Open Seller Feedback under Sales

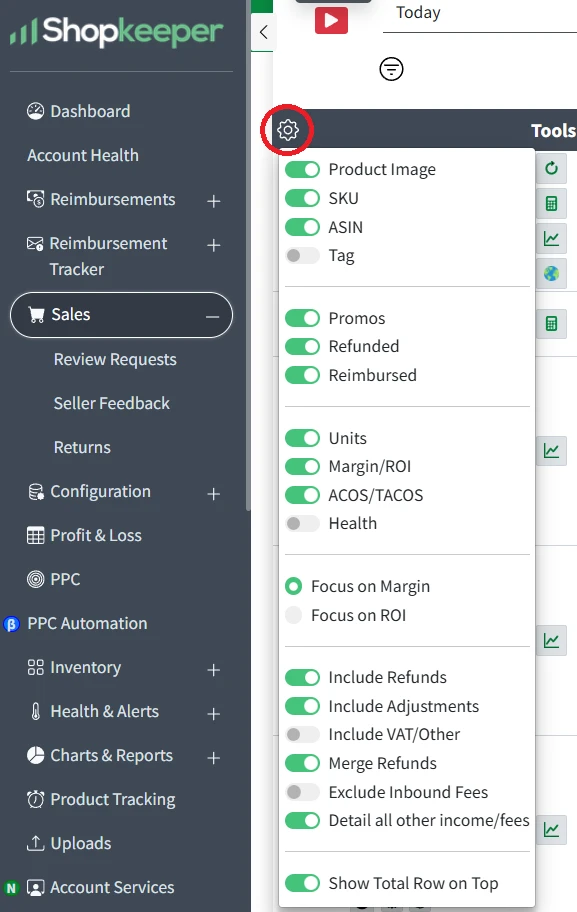pyautogui.click(x=112, y=403)
